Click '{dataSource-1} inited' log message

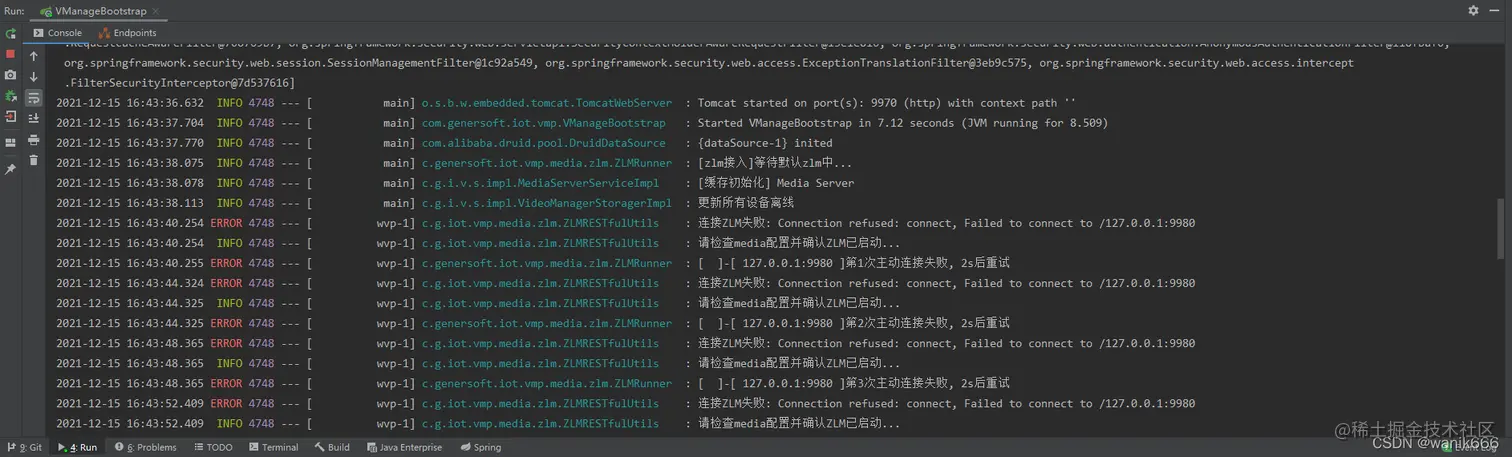[764, 143]
